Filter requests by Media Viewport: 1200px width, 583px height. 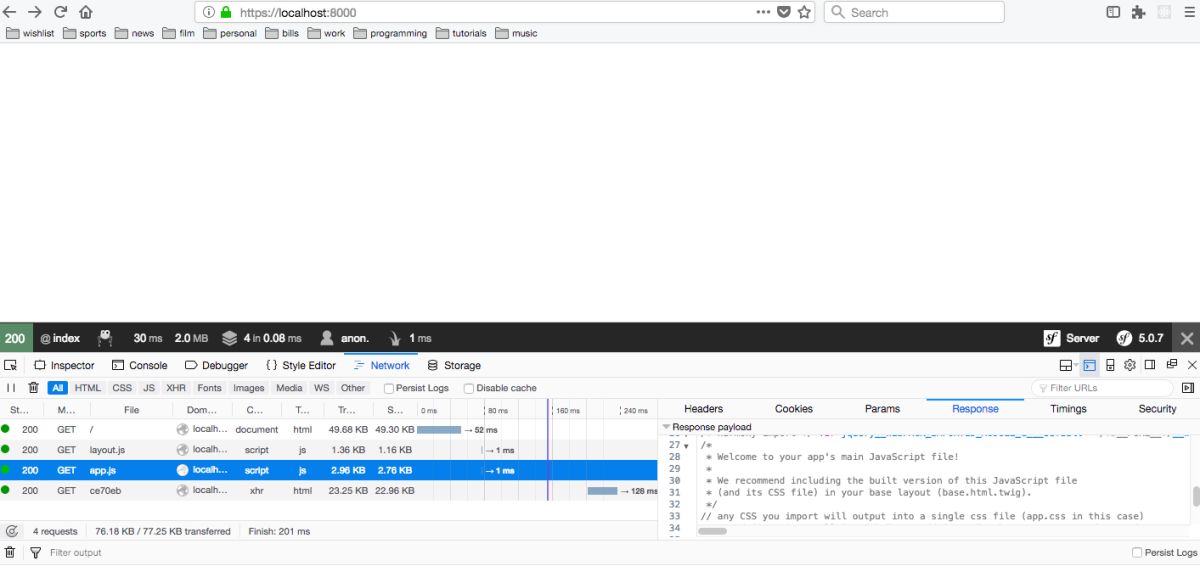(289, 388)
